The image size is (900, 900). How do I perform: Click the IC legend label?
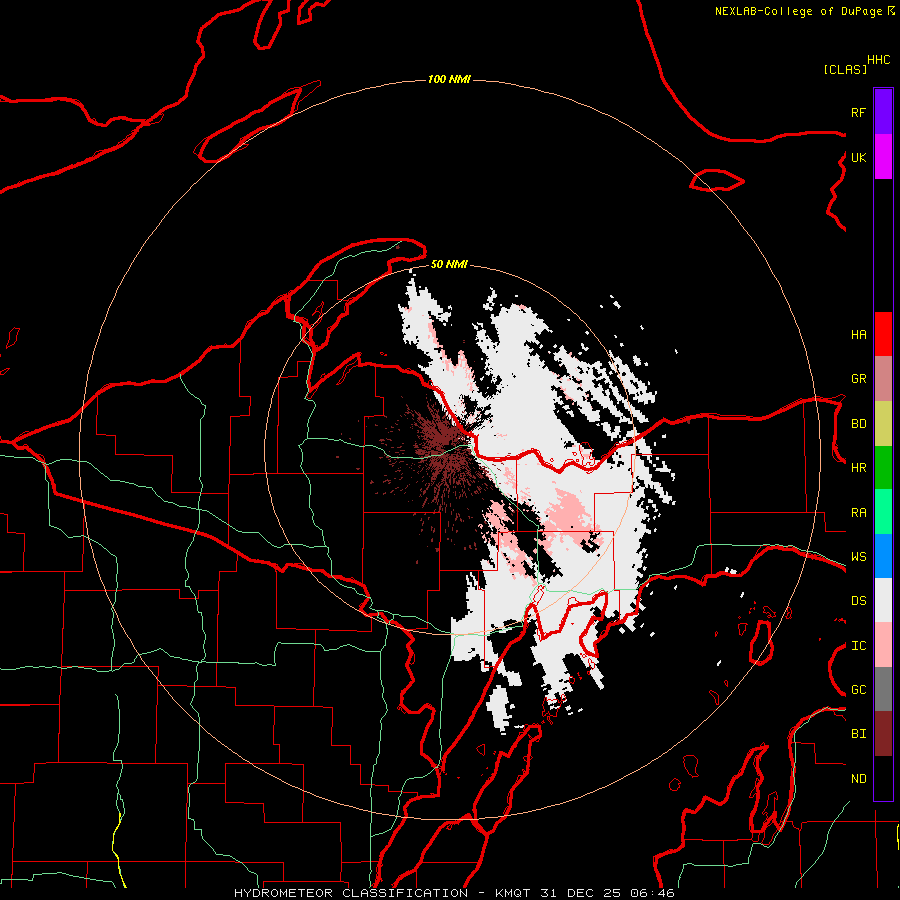(x=858, y=646)
